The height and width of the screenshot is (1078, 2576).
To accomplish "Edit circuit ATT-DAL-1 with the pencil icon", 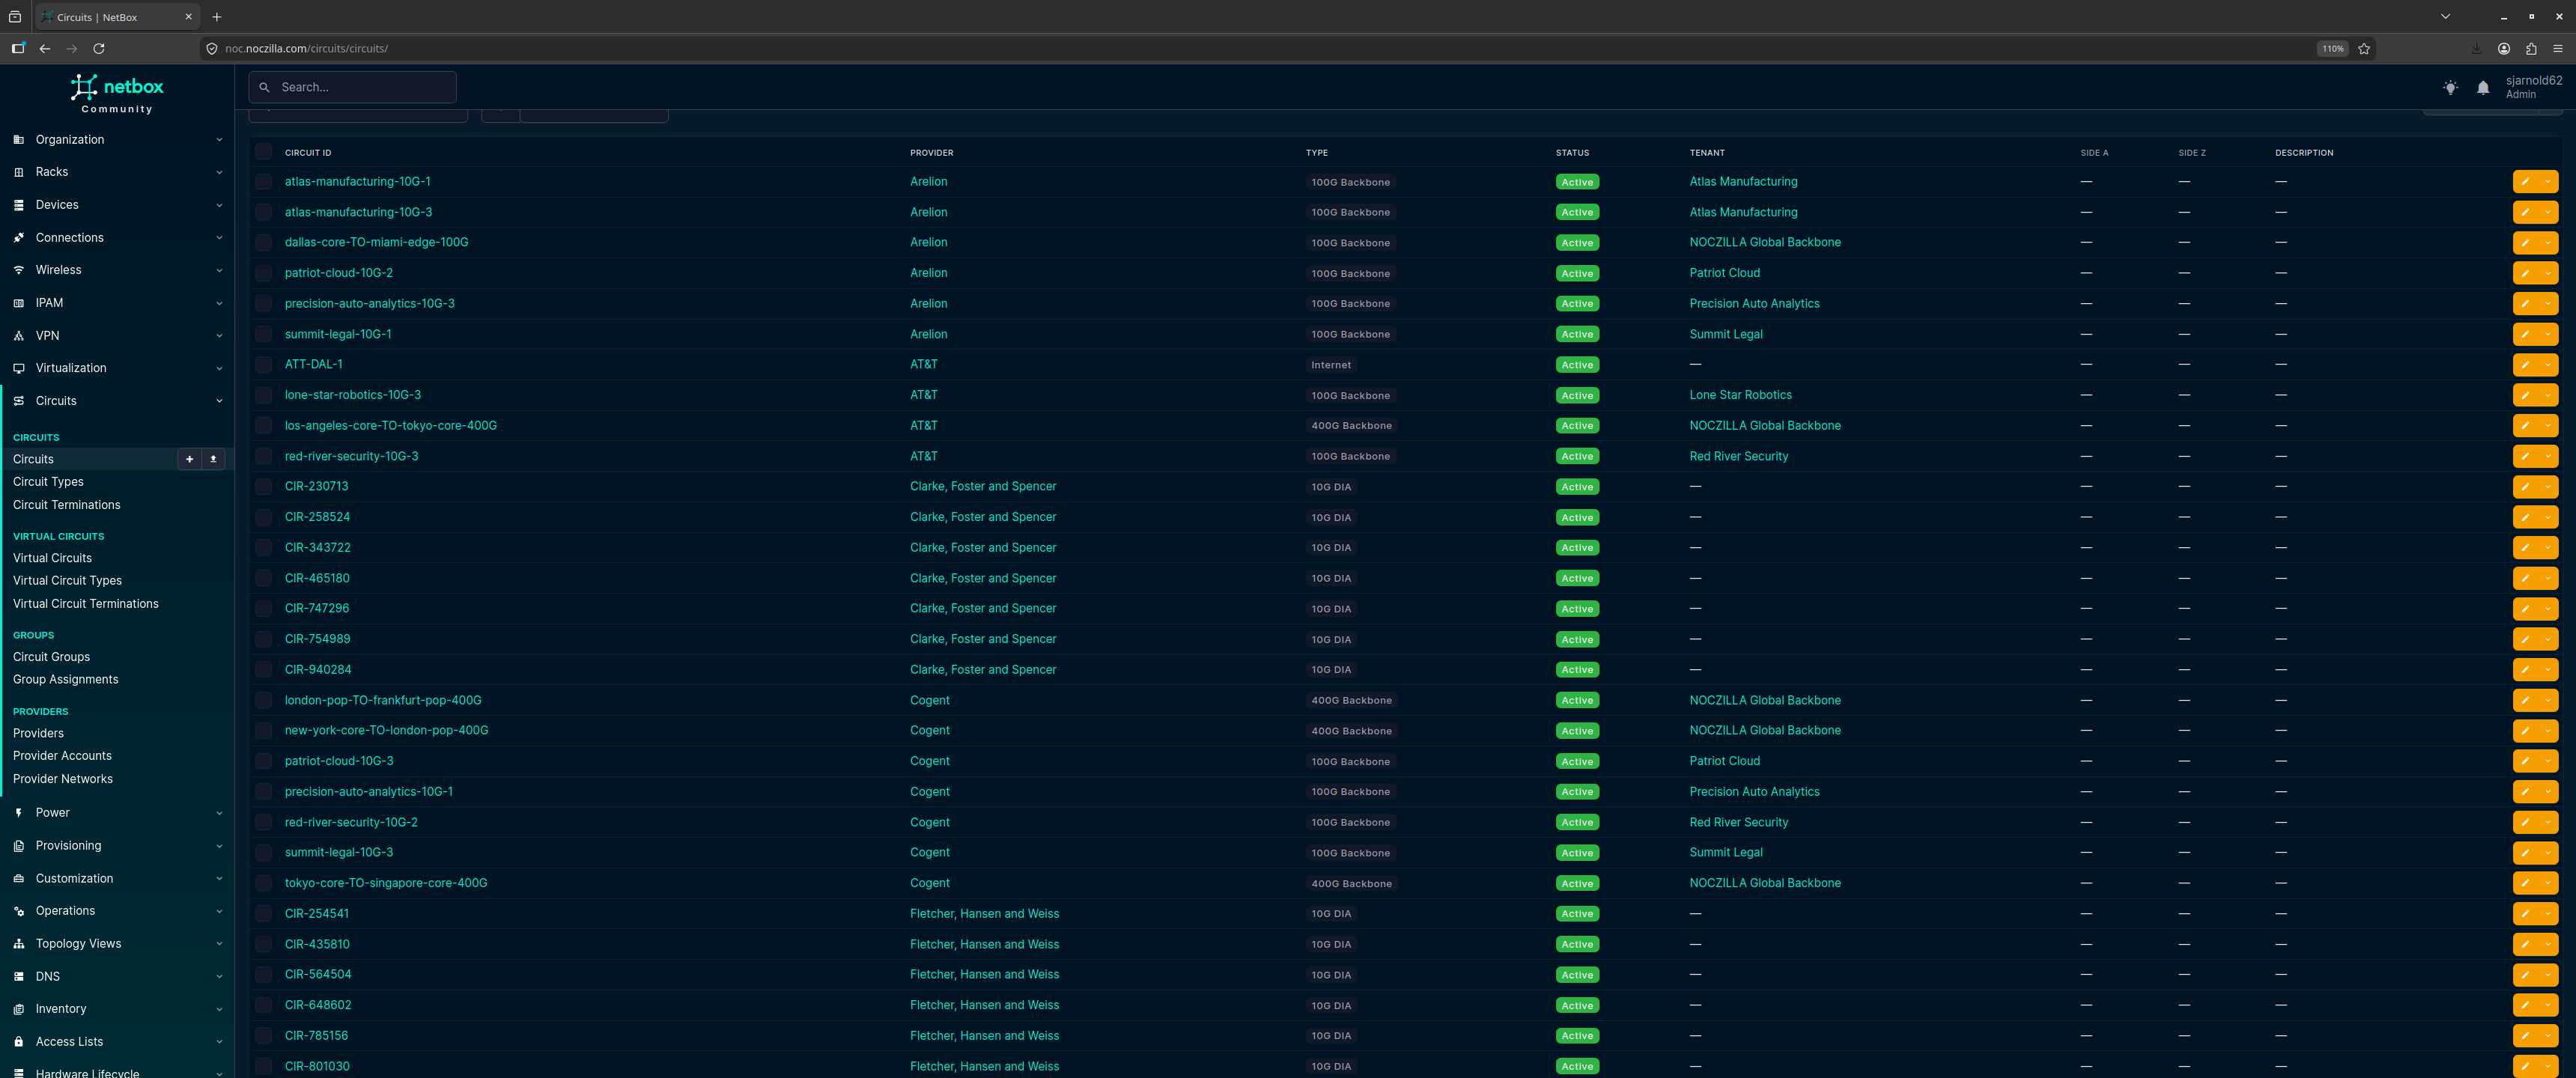I will coord(2525,365).
